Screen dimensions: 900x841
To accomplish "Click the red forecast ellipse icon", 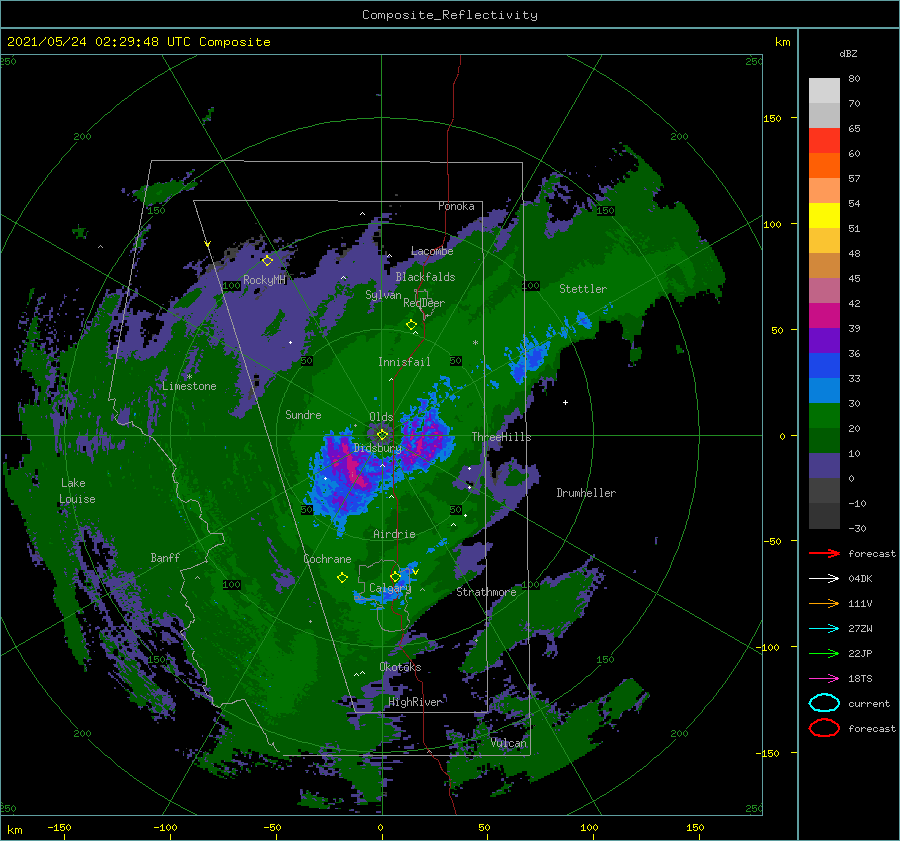I will pyautogui.click(x=824, y=727).
